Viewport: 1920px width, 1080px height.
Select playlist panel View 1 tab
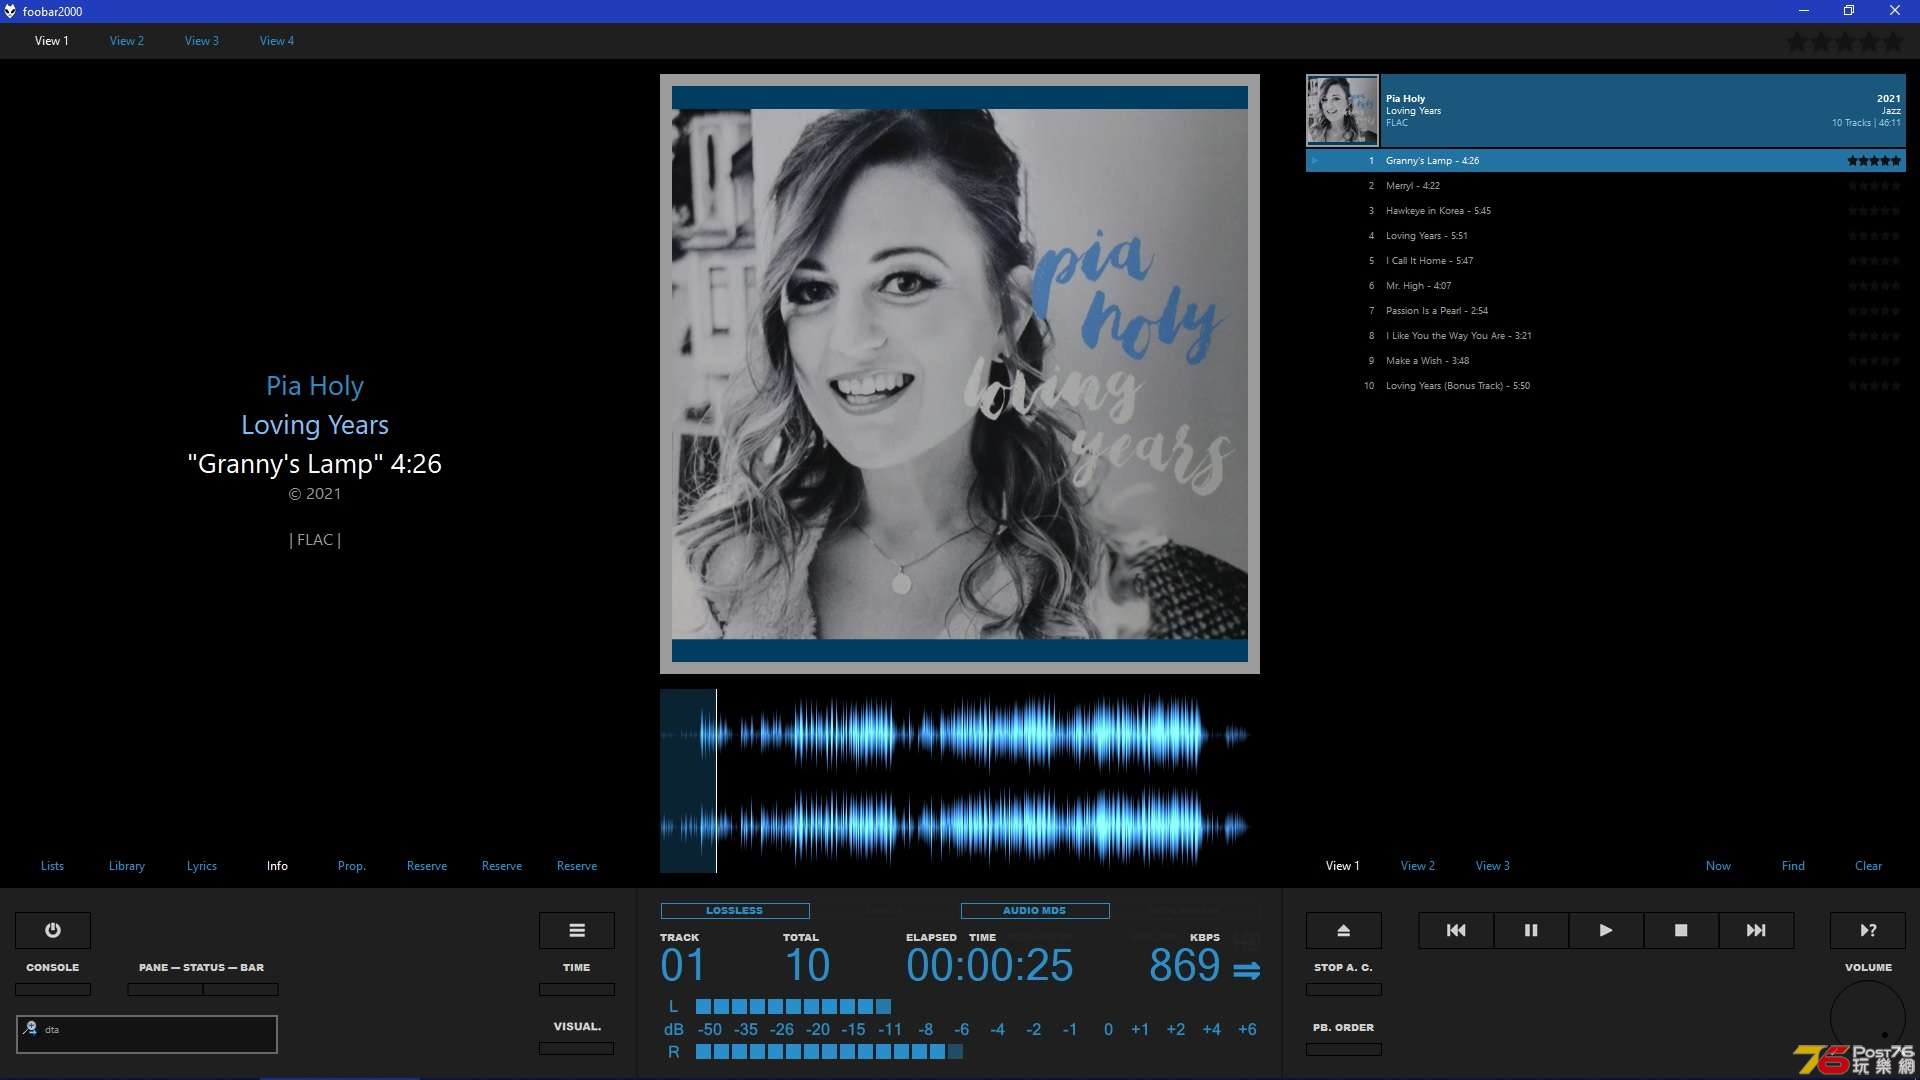pyautogui.click(x=1343, y=866)
